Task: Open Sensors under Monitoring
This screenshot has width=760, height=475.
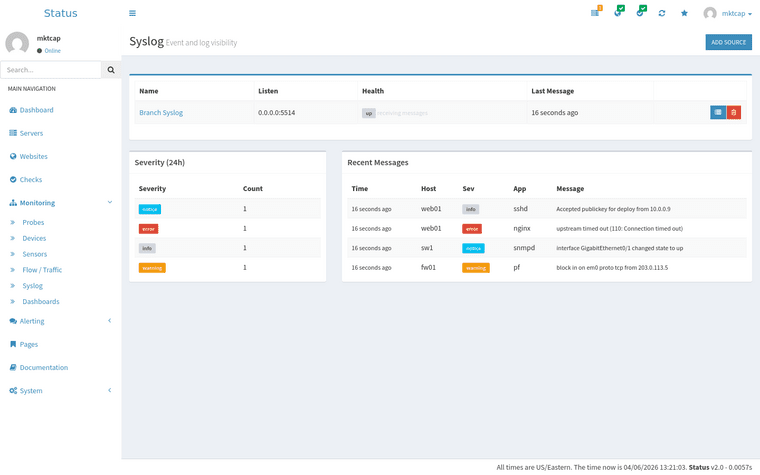Action: [34, 254]
